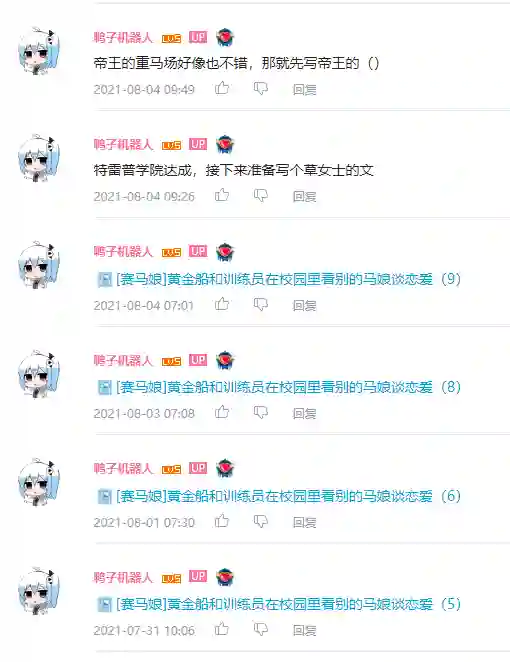The width and height of the screenshot is (510, 662).
Task: Like the comment posted 2021-08-04 09:26
Action: click(x=222, y=195)
